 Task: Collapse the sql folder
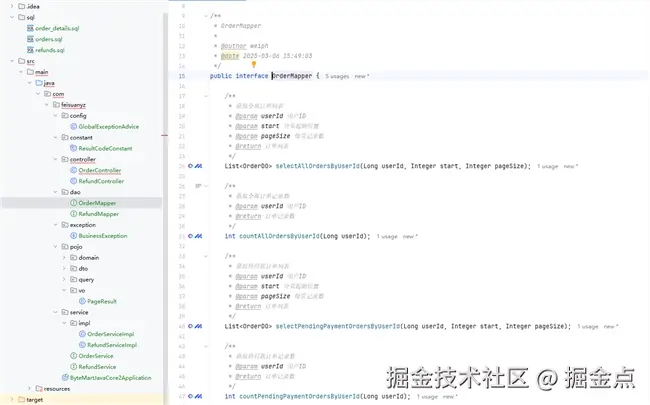click(x=12, y=17)
